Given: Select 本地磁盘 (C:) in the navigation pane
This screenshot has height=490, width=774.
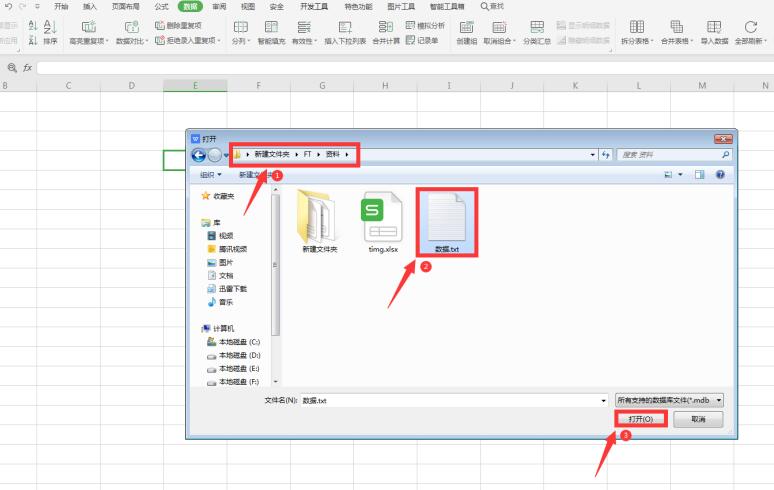Looking at the screenshot, I should point(233,342).
